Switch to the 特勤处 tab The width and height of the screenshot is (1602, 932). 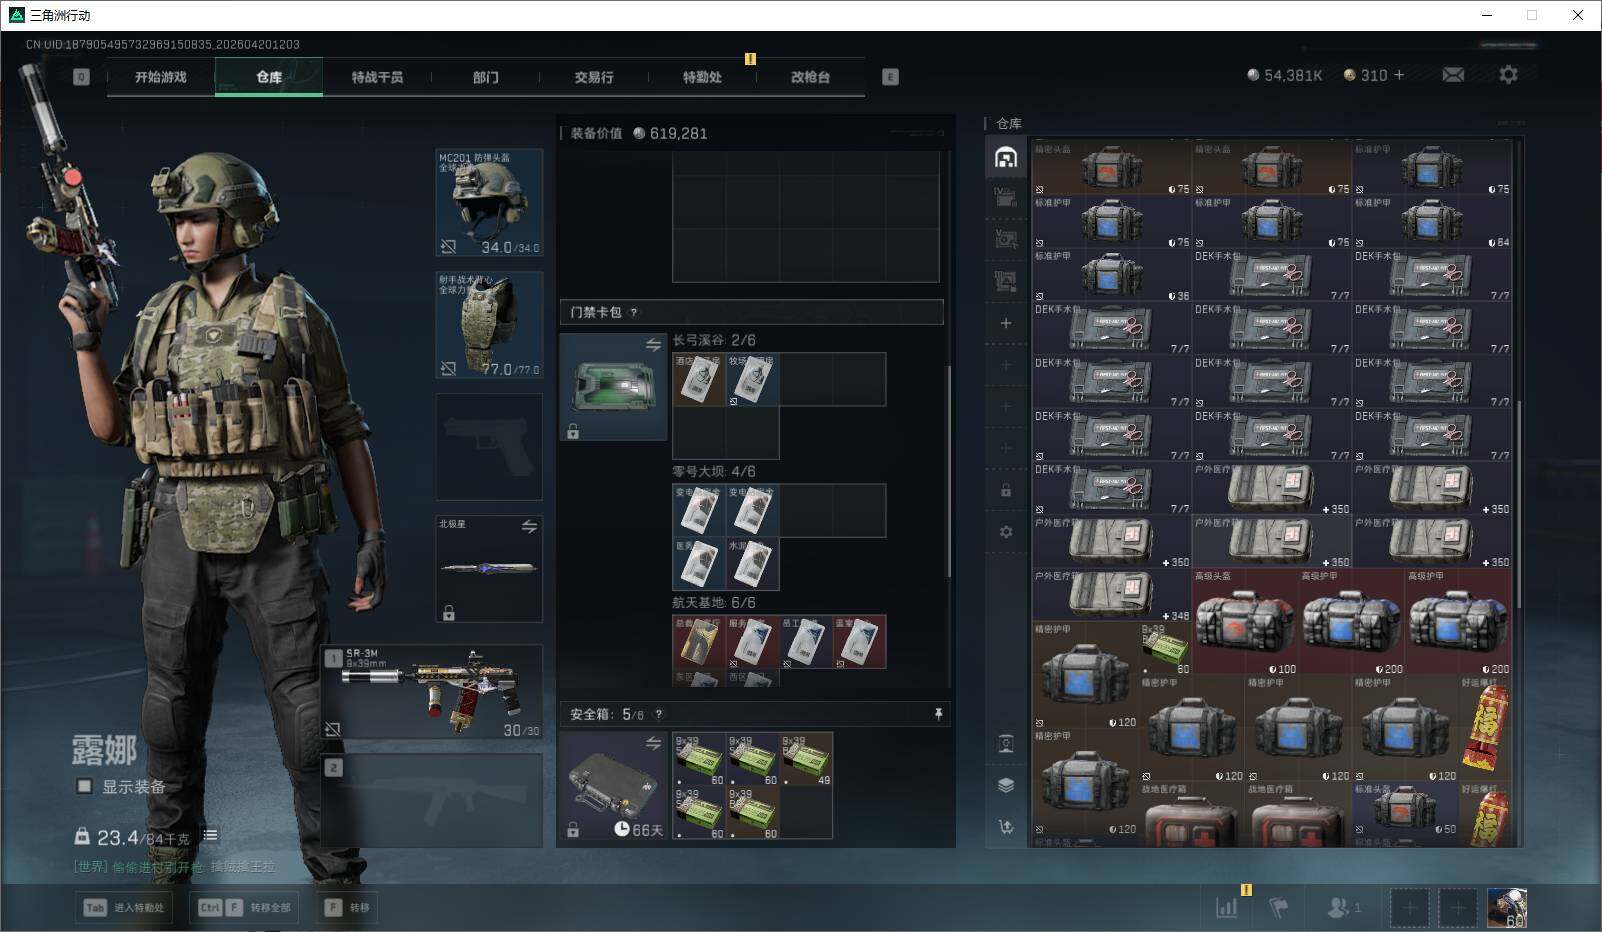702,77
